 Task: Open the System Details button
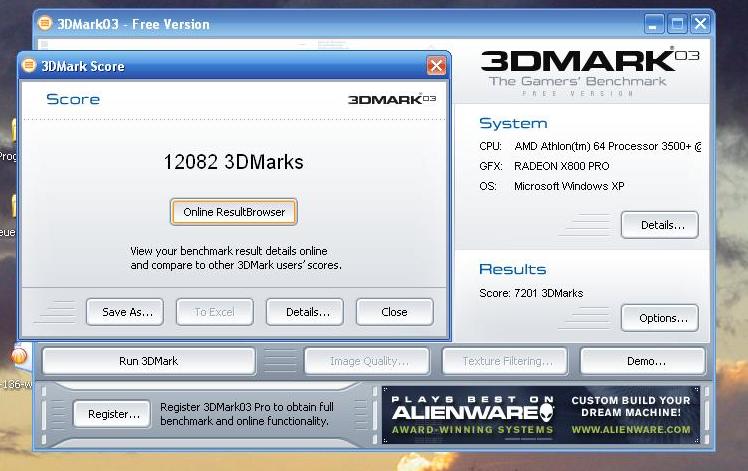[660, 225]
